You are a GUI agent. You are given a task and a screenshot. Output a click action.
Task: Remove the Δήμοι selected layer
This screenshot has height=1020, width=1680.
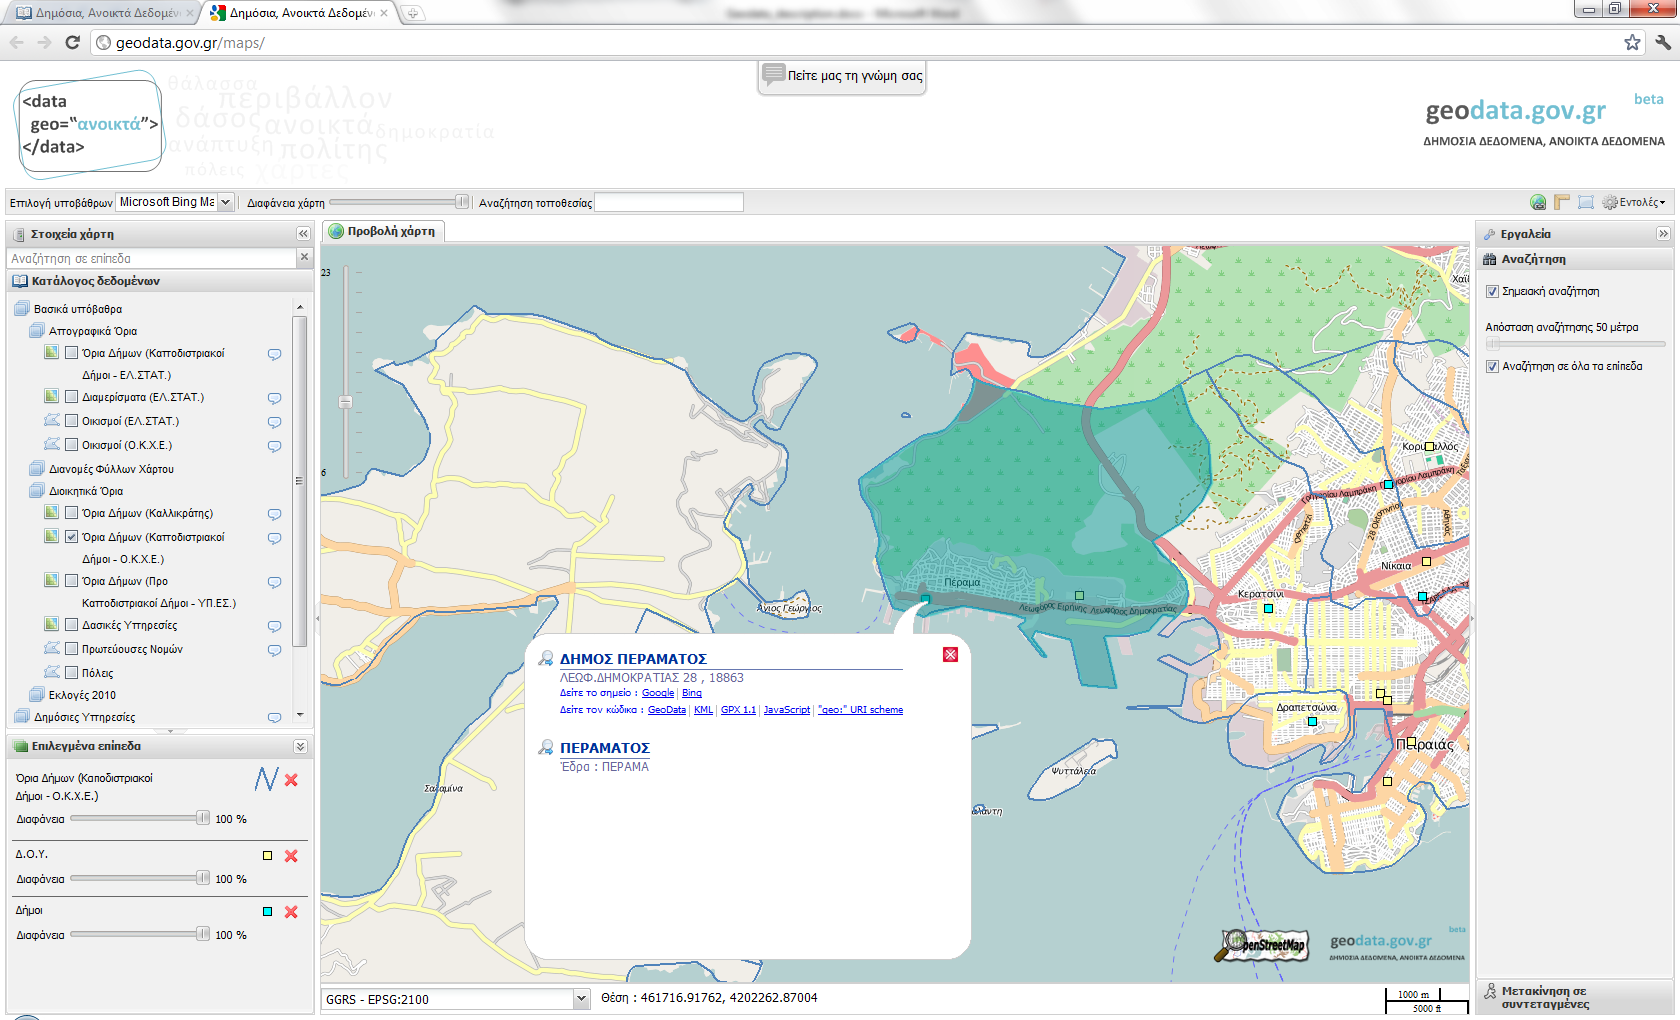[x=291, y=912]
